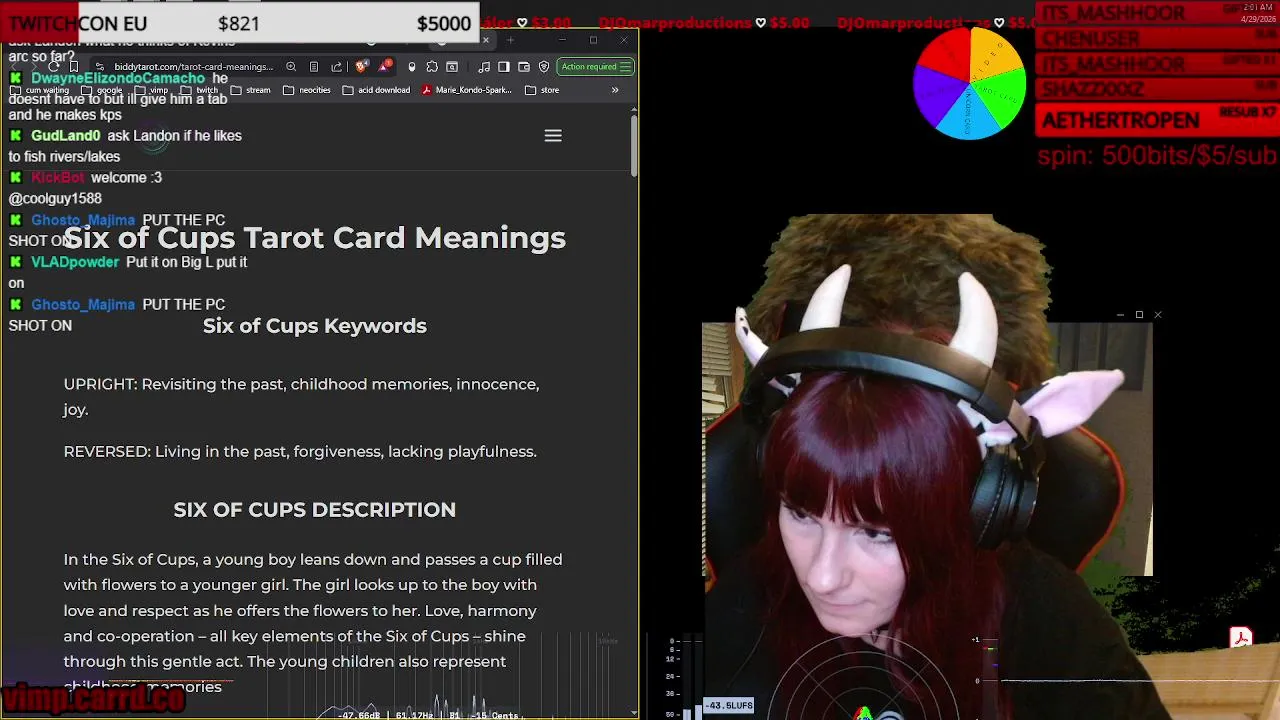Viewport: 1280px width, 720px height.
Task: Open the Biddy Tarot hamburger menu
Action: (553, 136)
